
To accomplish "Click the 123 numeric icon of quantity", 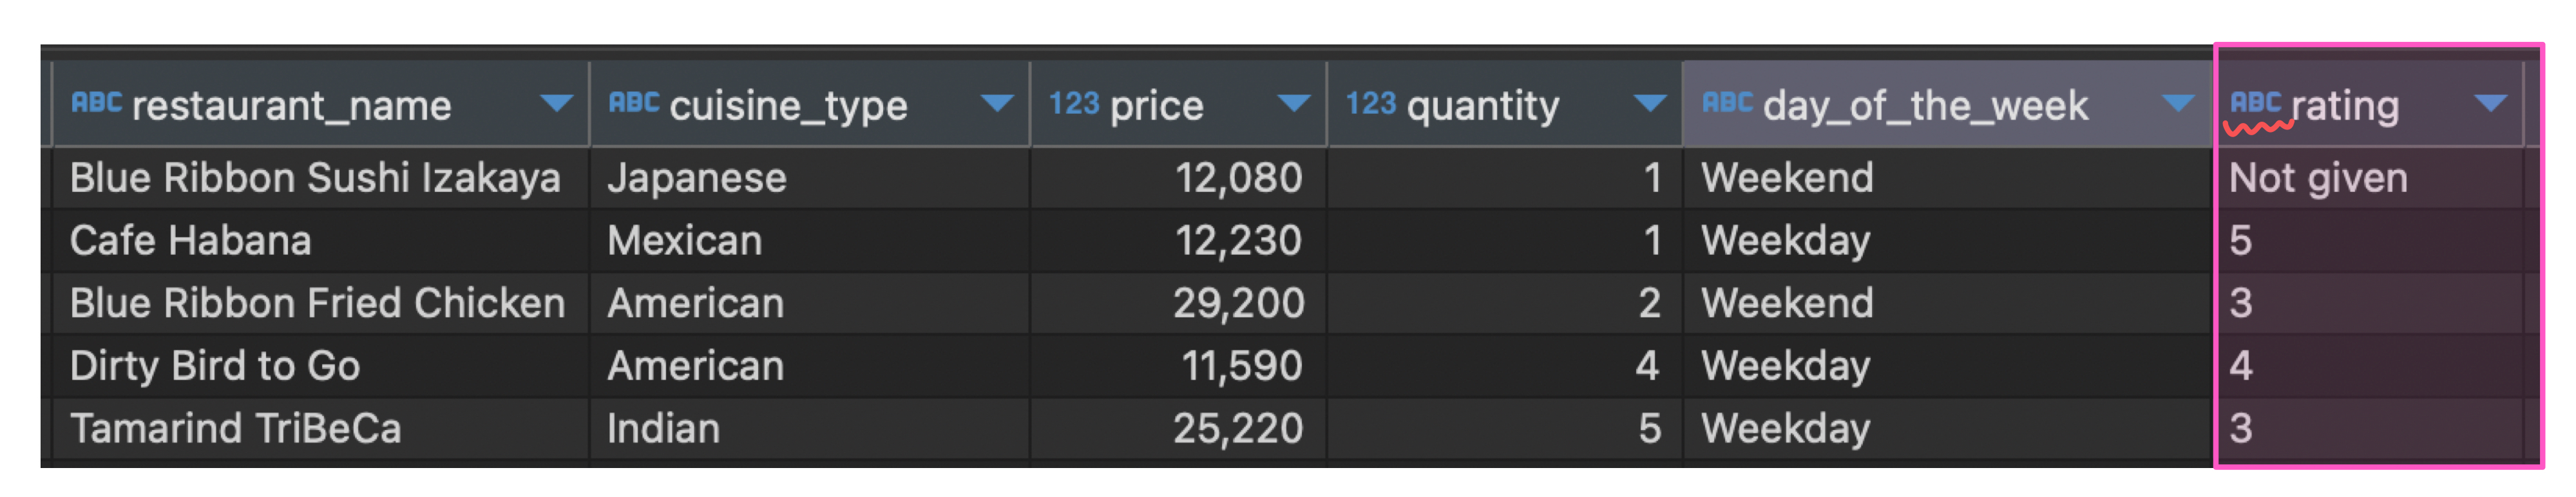I will 1370,103.
